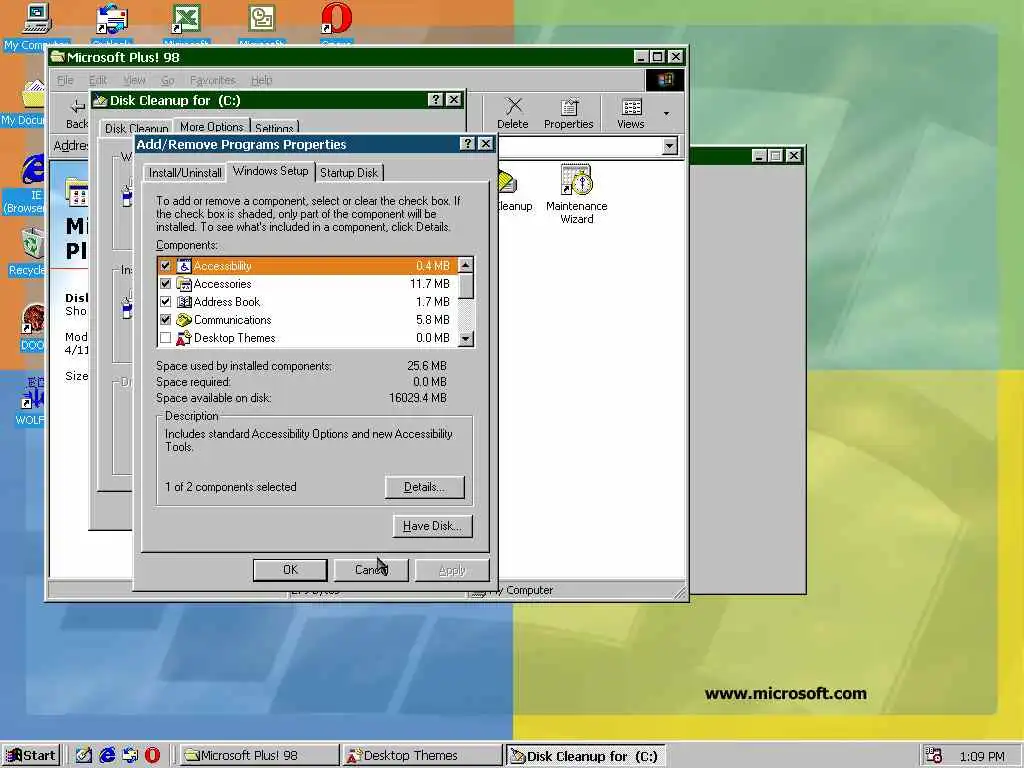
Task: Click the Communications component icon
Action: coord(184,320)
